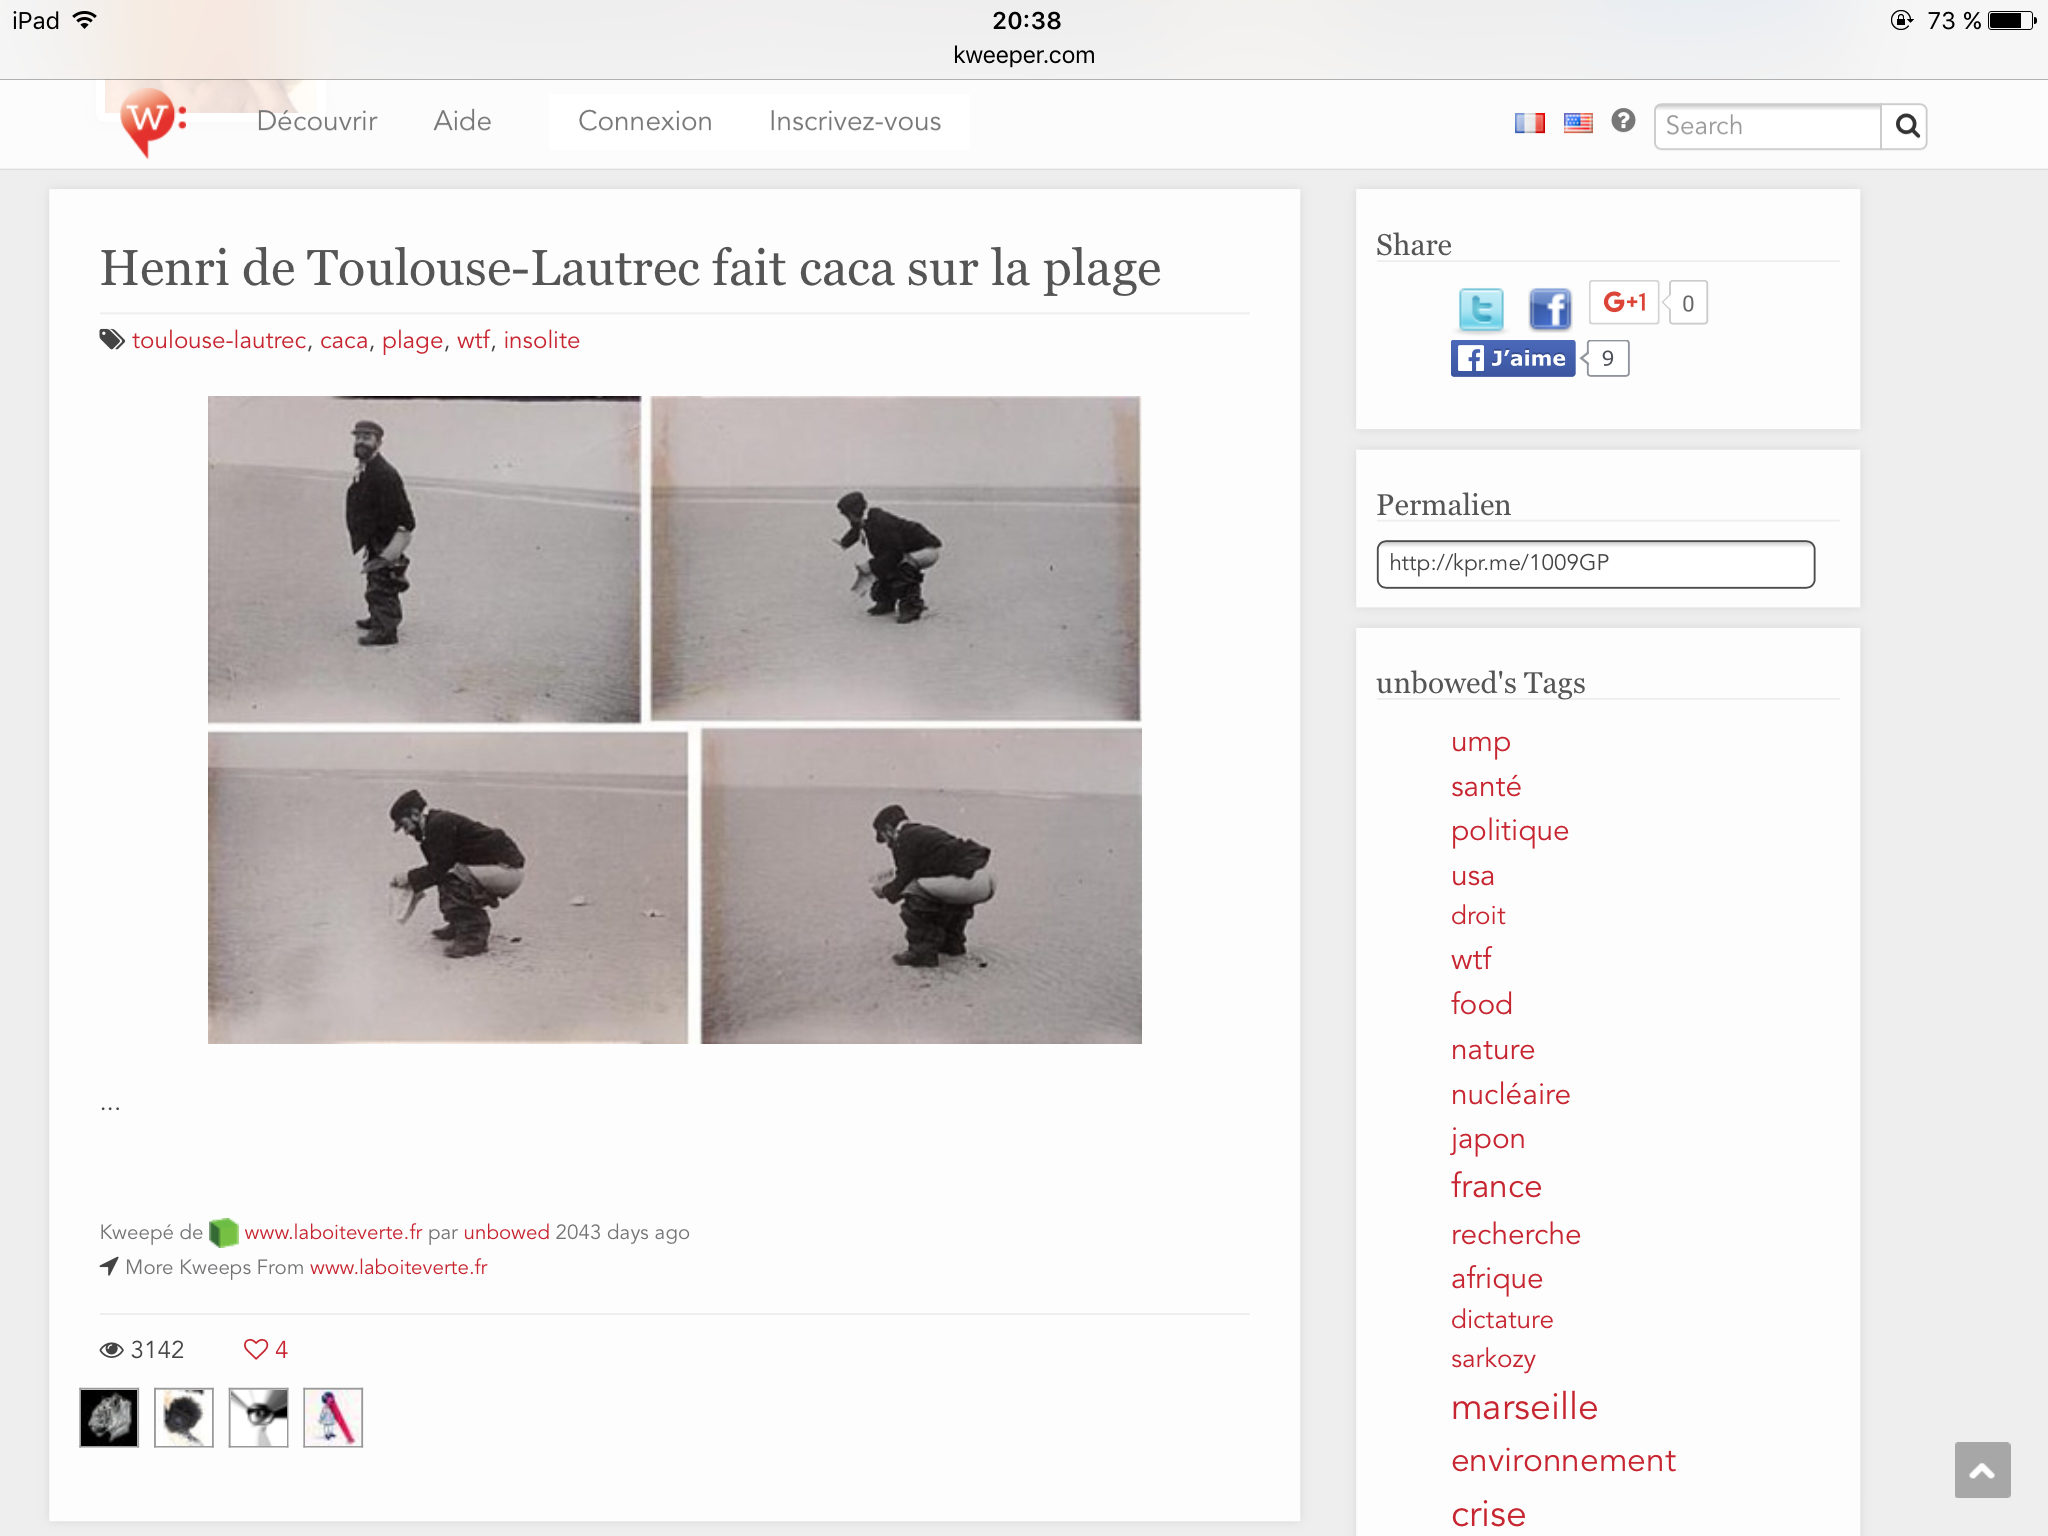Click the eye views icon
This screenshot has width=2048, height=1536.
(111, 1350)
